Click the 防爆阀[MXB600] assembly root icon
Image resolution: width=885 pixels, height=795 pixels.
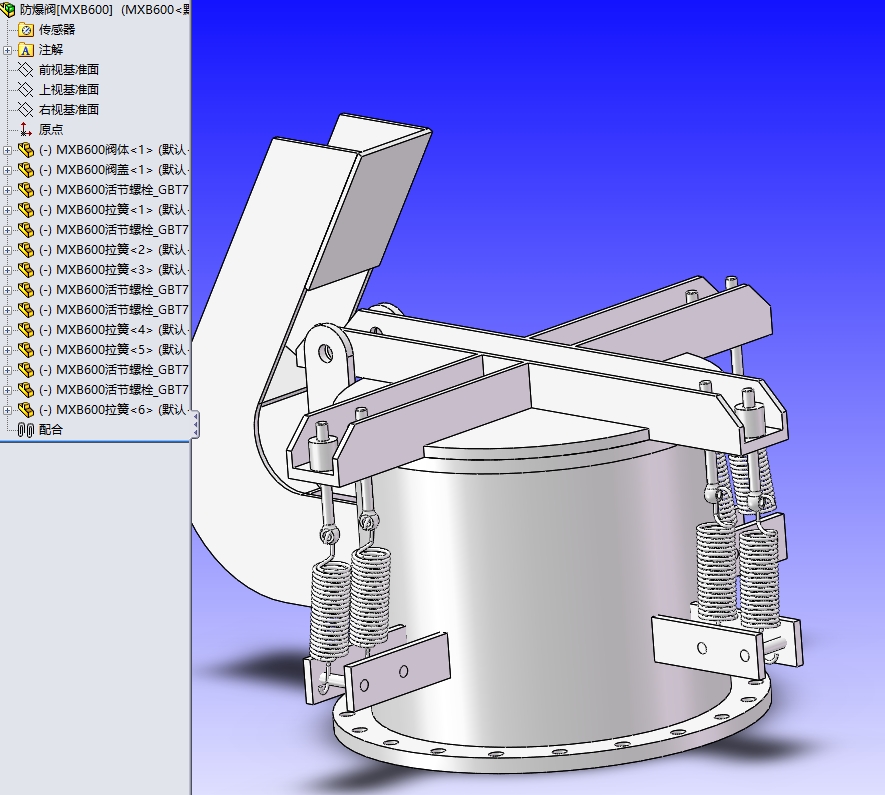[8, 10]
